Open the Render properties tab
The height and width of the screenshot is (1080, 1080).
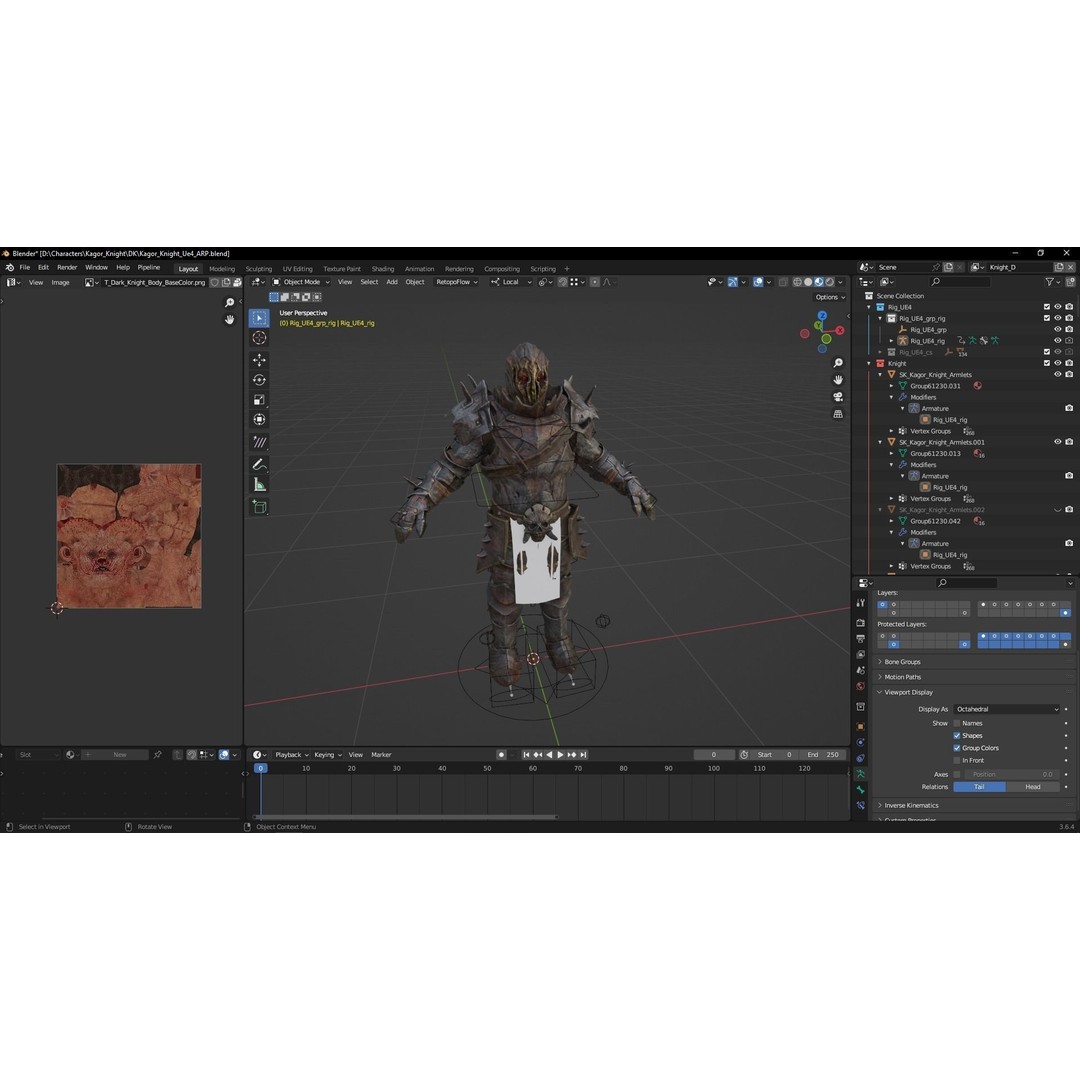(x=860, y=623)
